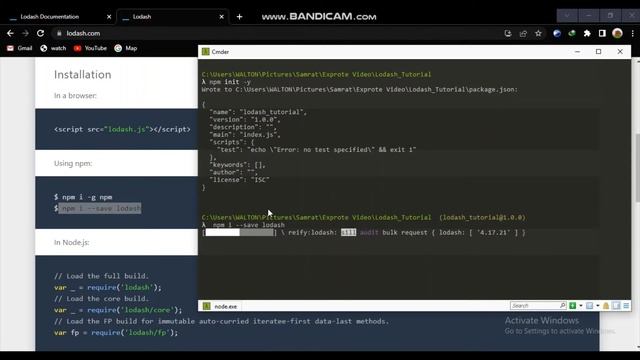Click the require('lodash/core') code line
This screenshot has width=640, height=360.
tap(118, 310)
